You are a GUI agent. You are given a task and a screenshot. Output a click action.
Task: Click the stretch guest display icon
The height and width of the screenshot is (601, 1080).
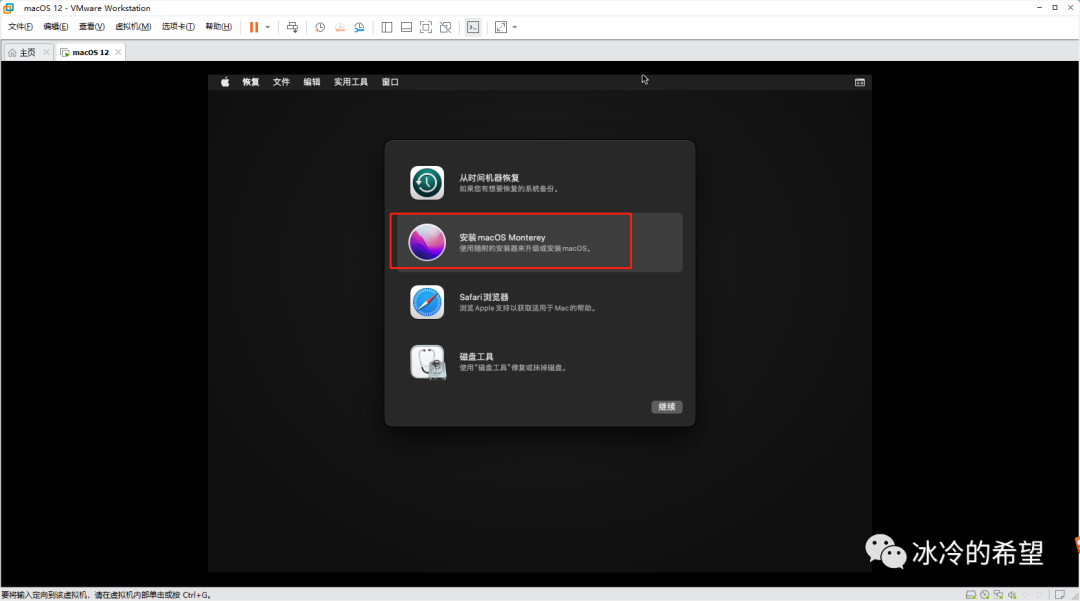[501, 27]
